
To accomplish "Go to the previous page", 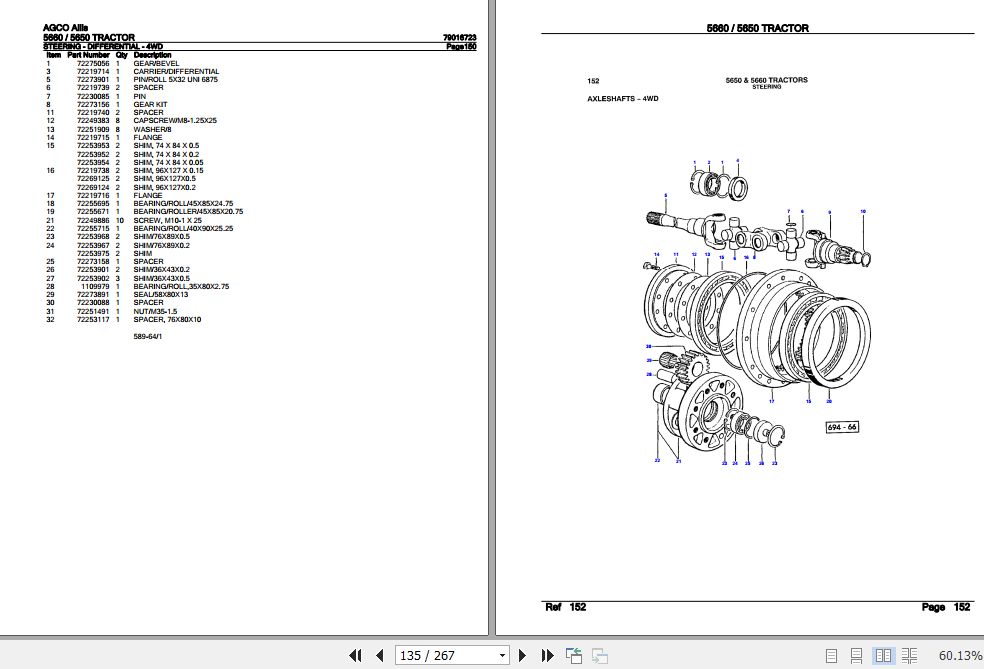I will click(380, 655).
